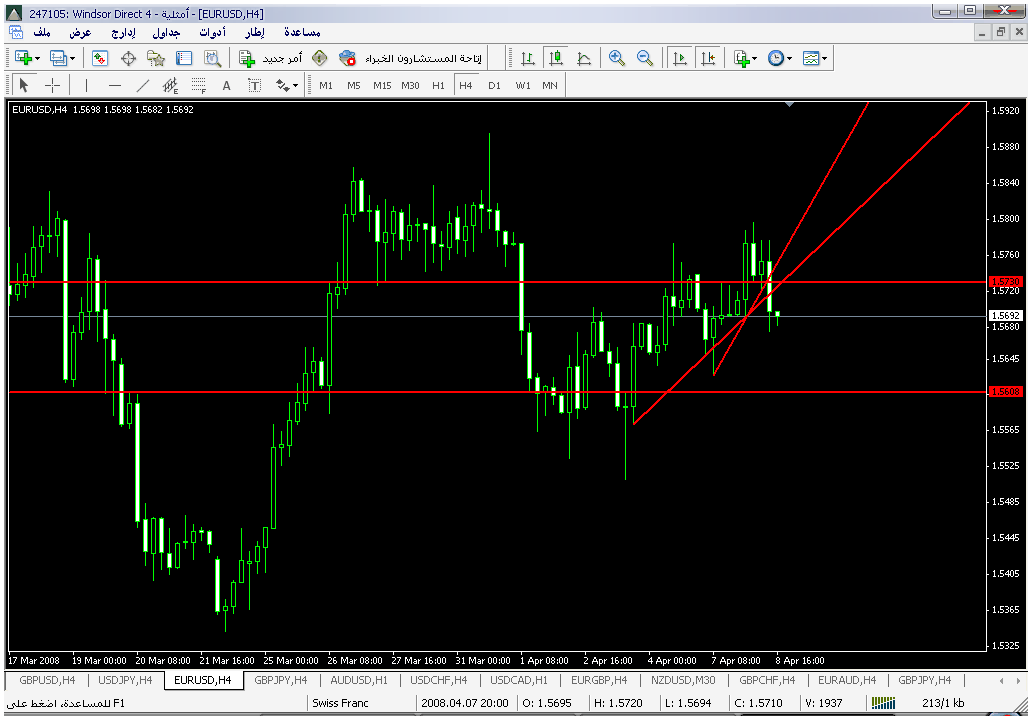Switch to the USDJPY,H4 chart tab
This screenshot has width=1032, height=716.
[x=125, y=680]
